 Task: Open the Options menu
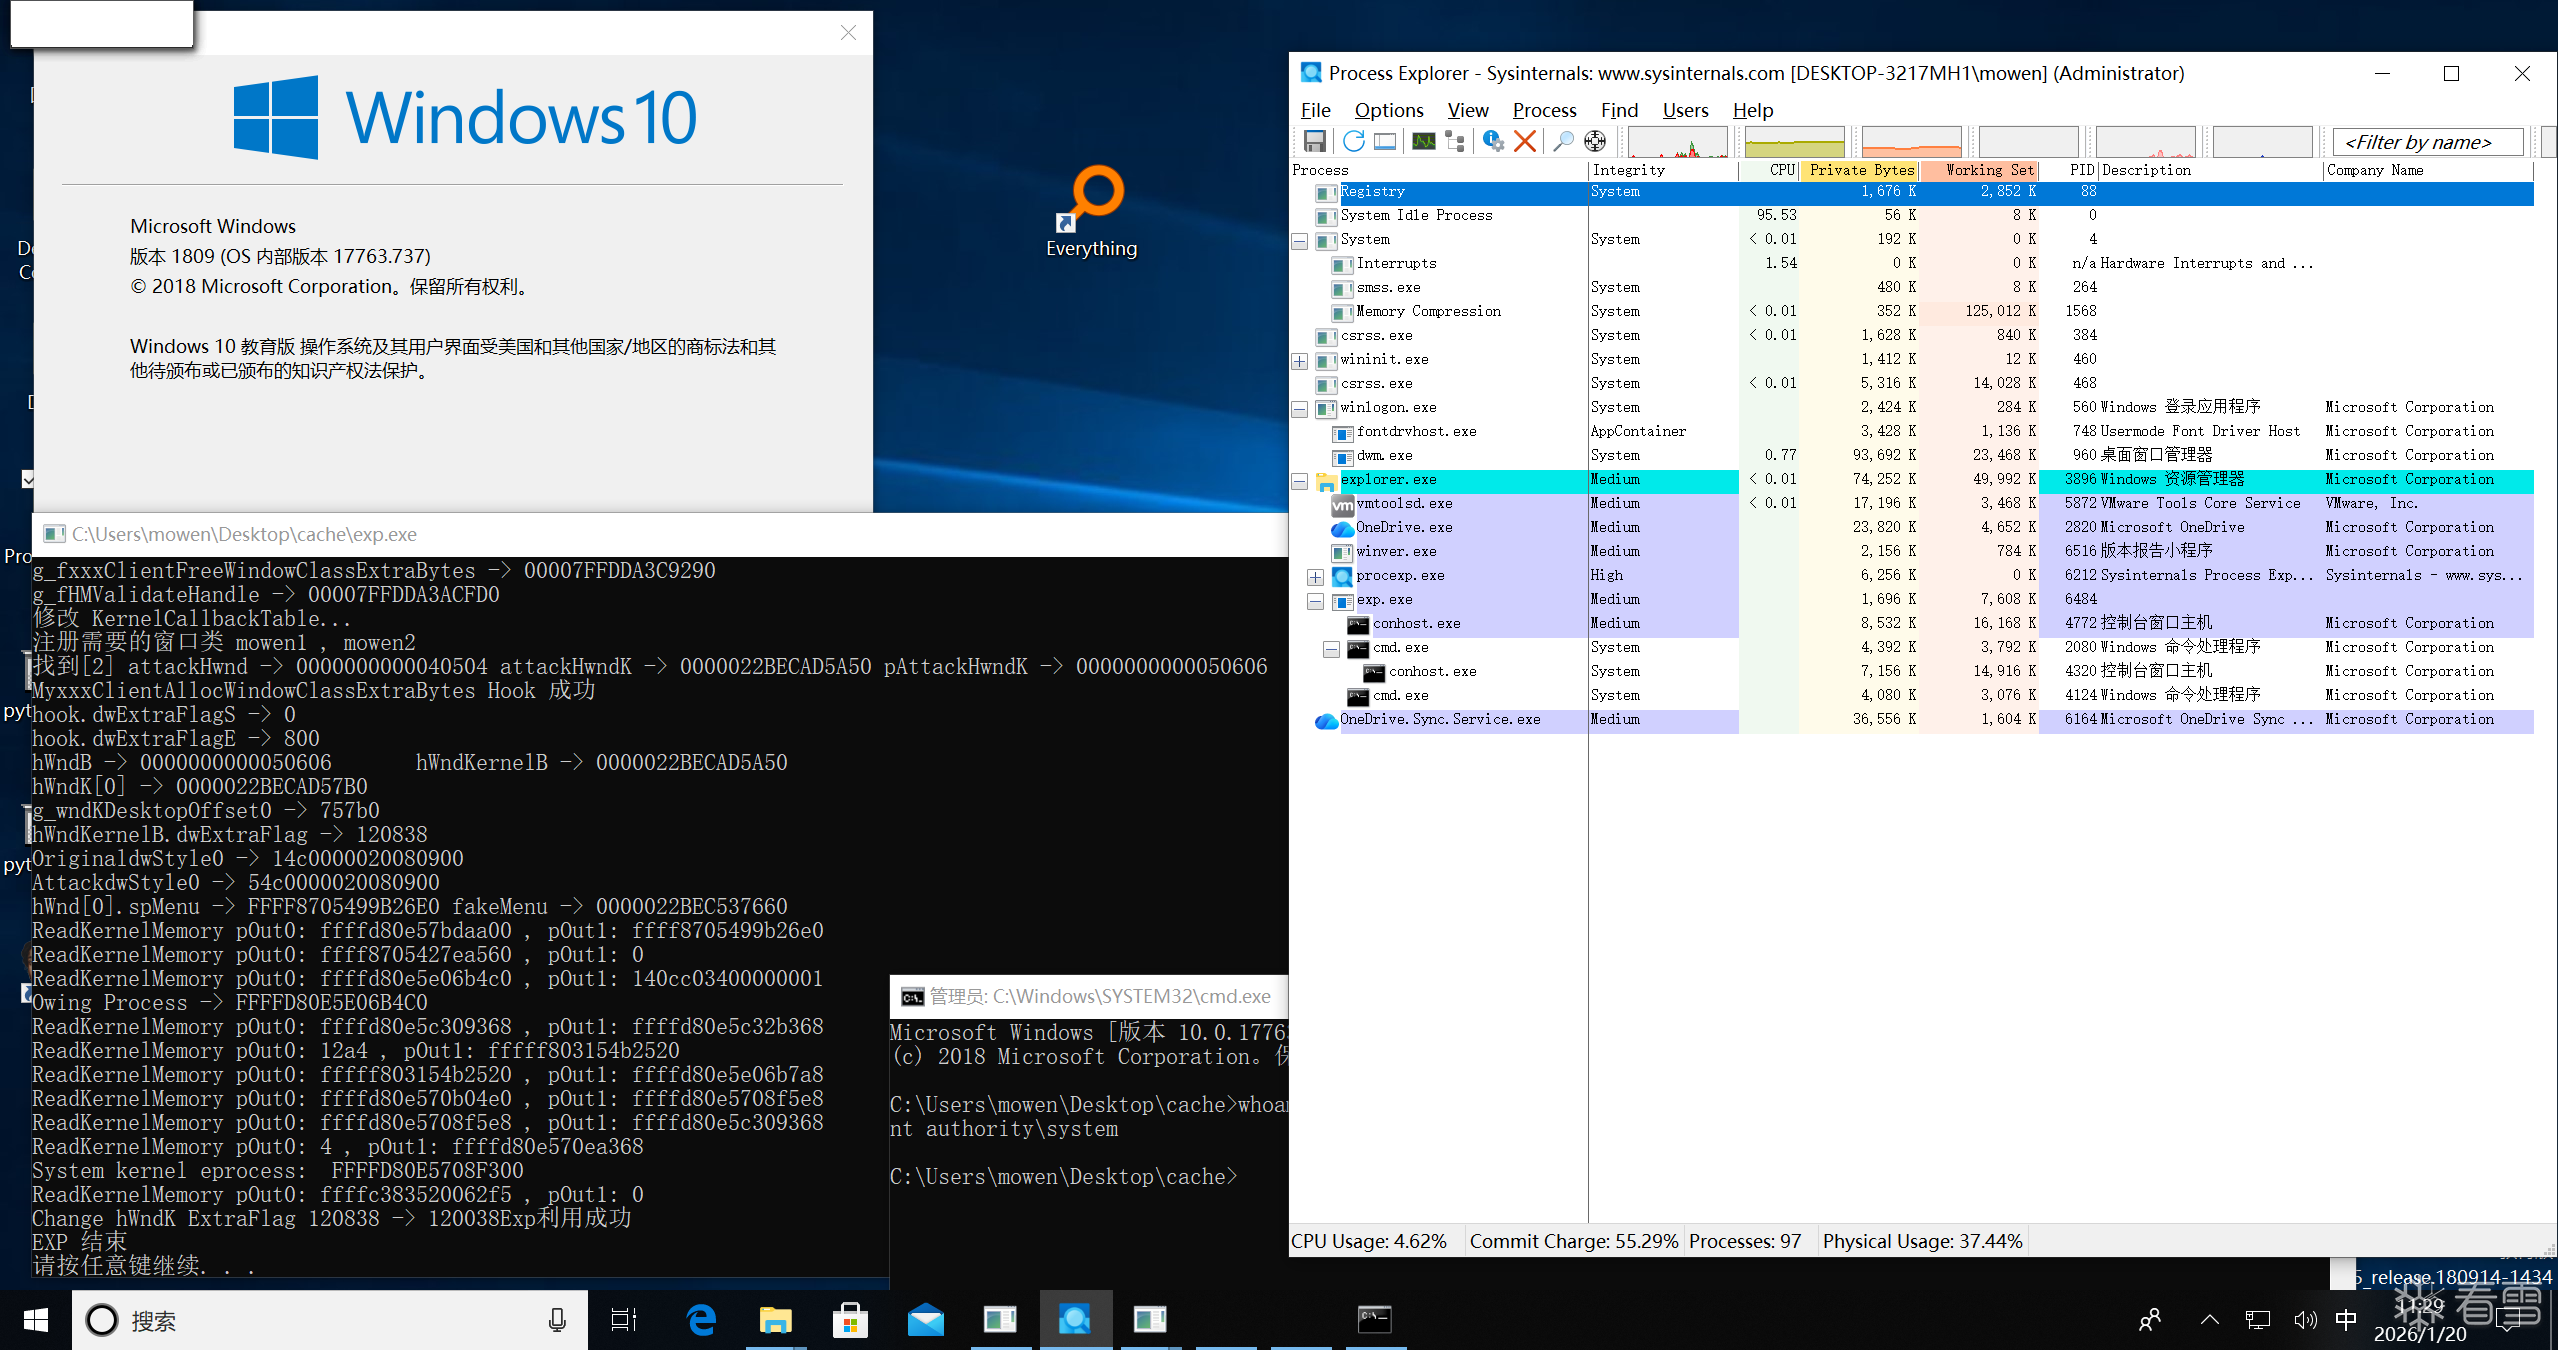point(1388,110)
